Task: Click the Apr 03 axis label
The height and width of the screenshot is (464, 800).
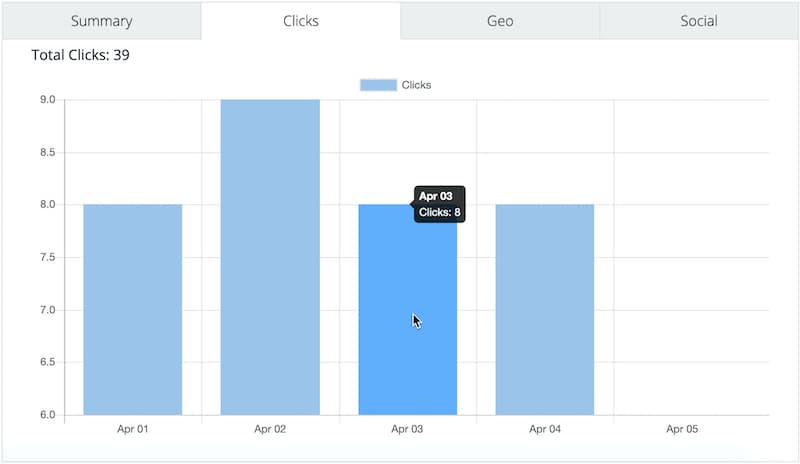Action: pyautogui.click(x=407, y=429)
